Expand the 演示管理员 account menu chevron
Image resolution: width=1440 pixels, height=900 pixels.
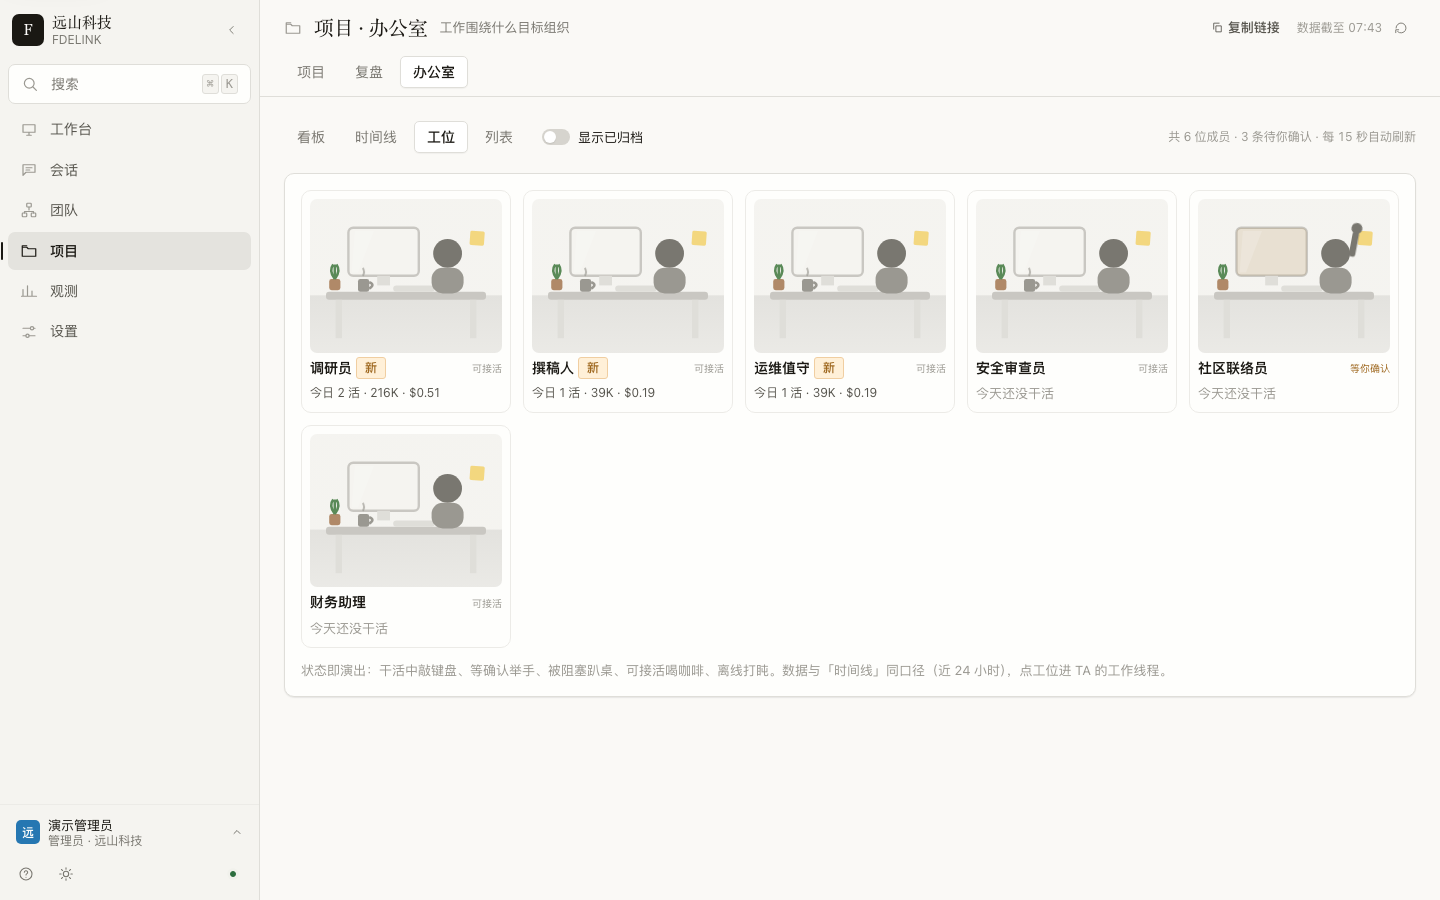237,832
